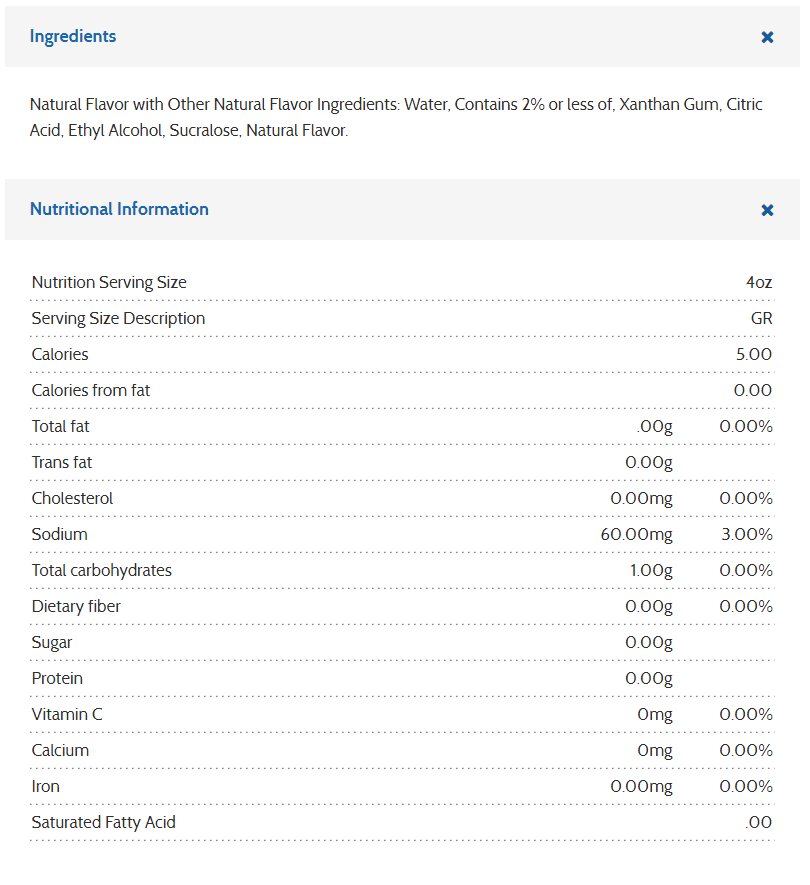Click the Total fat row label
Image resolution: width=810 pixels, height=885 pixels.
click(61, 426)
